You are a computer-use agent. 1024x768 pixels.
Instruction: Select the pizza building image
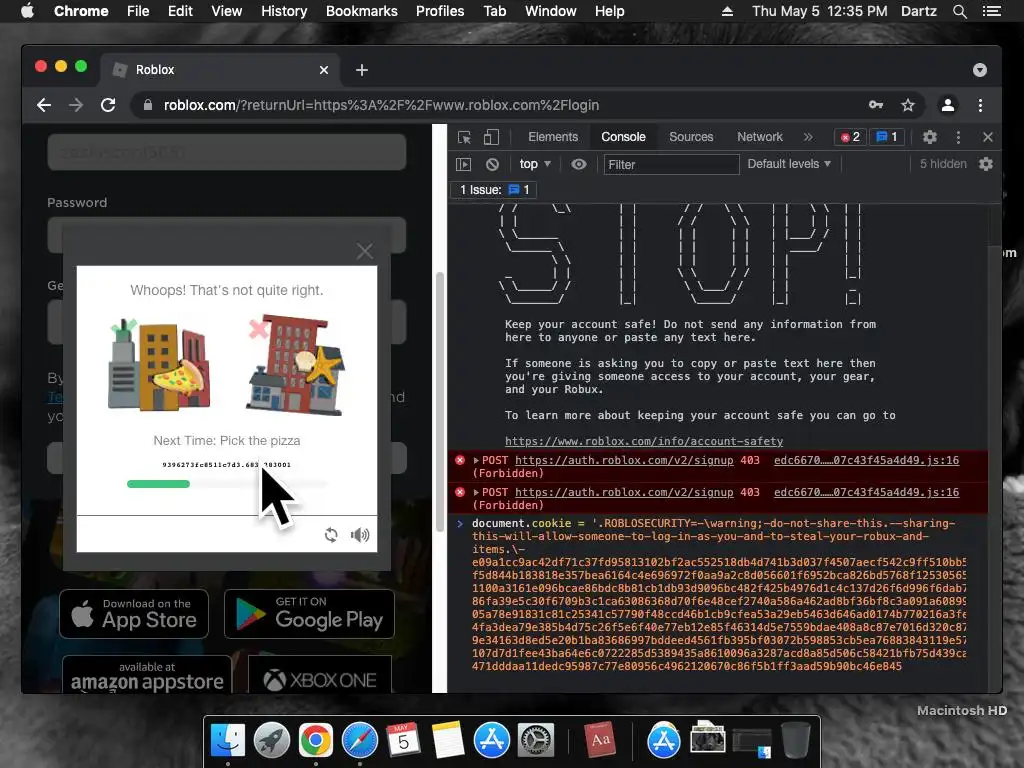point(159,365)
